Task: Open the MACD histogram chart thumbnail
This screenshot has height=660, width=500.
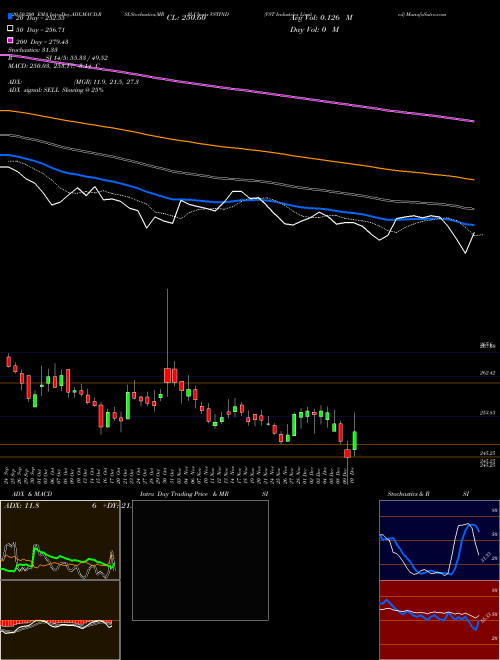Action: (60, 620)
